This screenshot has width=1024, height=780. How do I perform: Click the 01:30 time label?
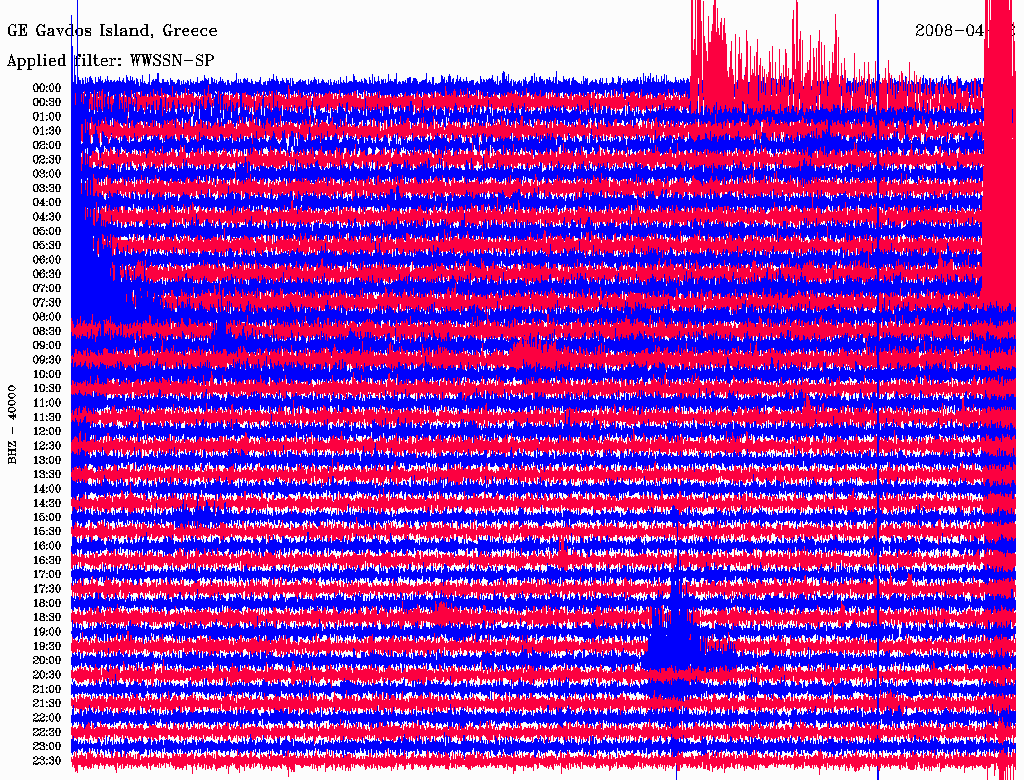[46, 131]
